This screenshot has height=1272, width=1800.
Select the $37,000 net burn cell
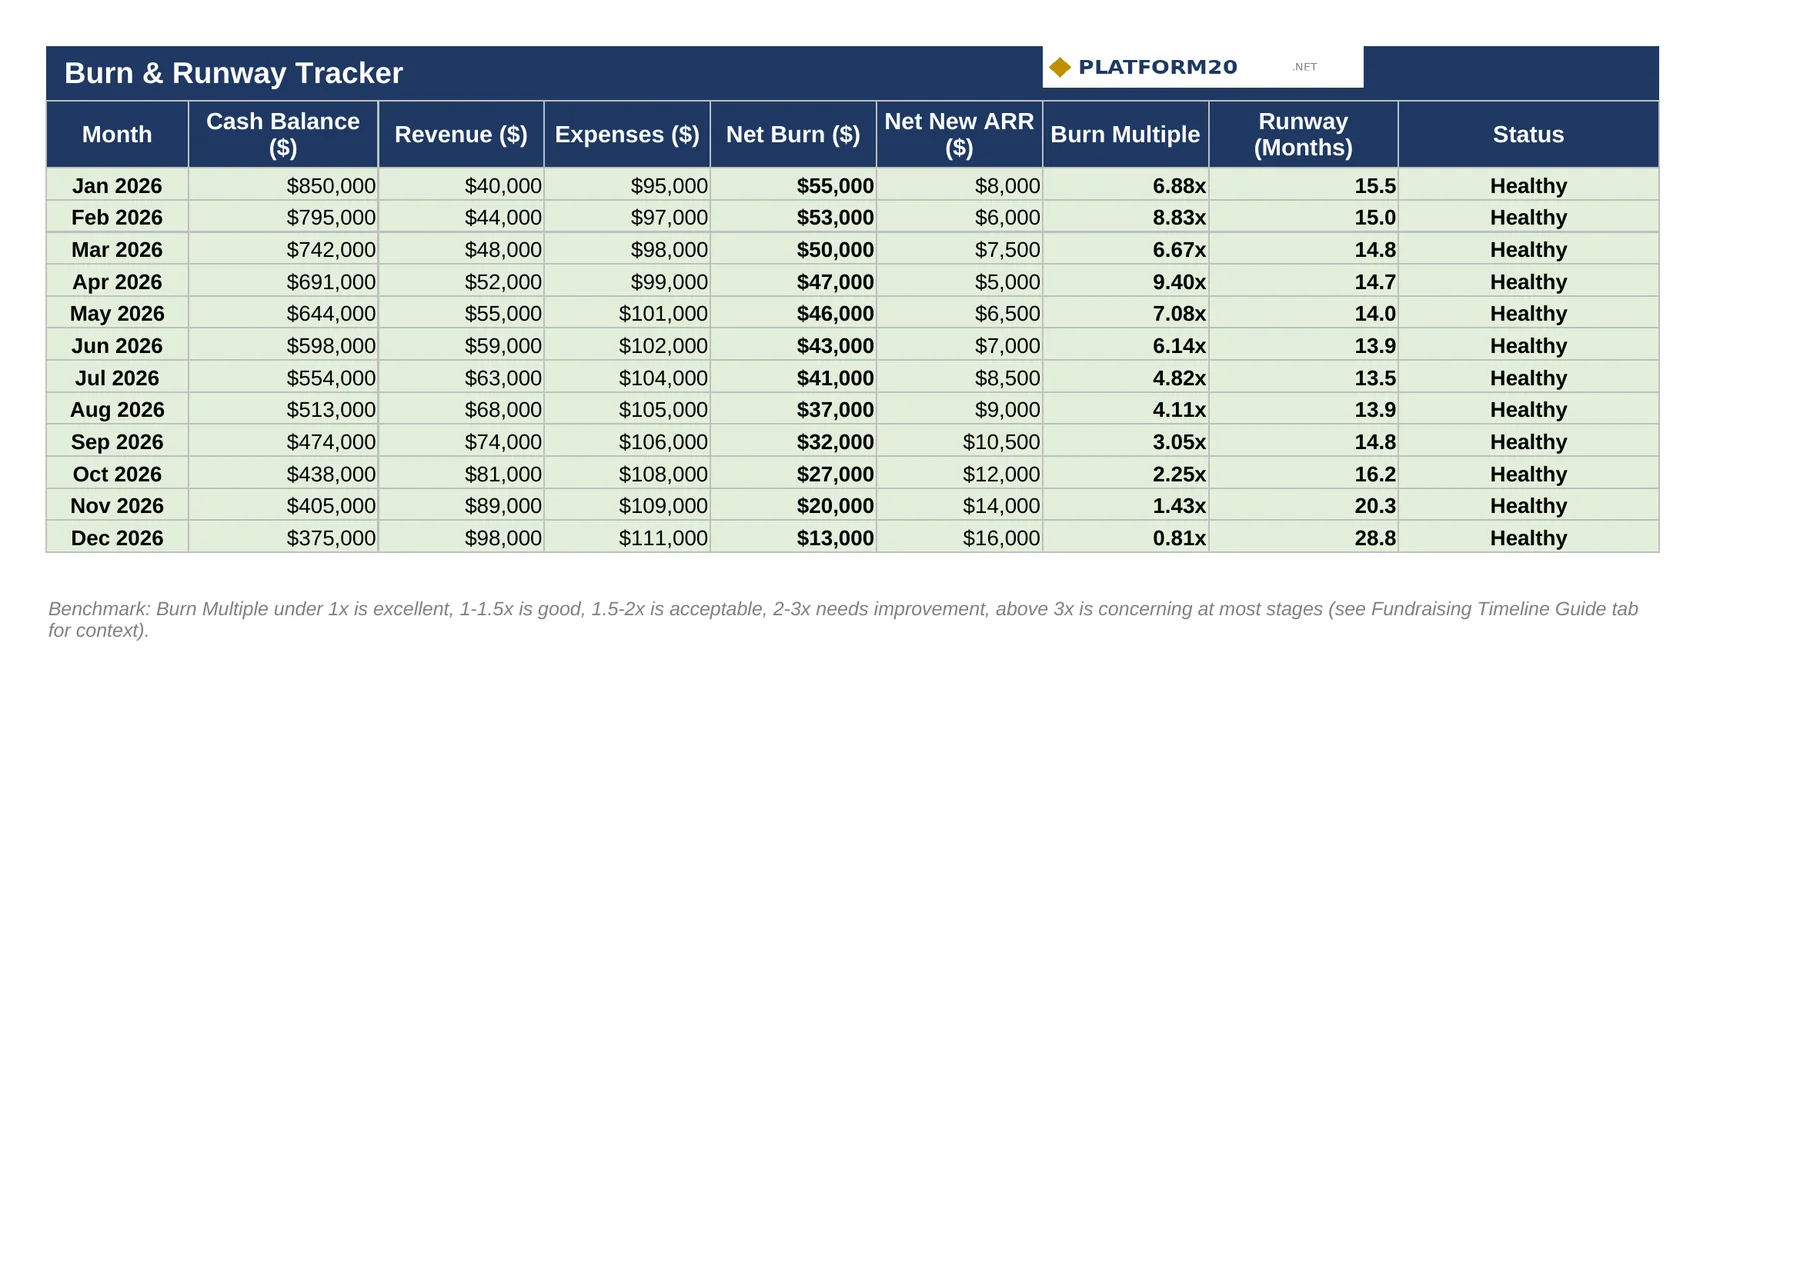(x=793, y=409)
